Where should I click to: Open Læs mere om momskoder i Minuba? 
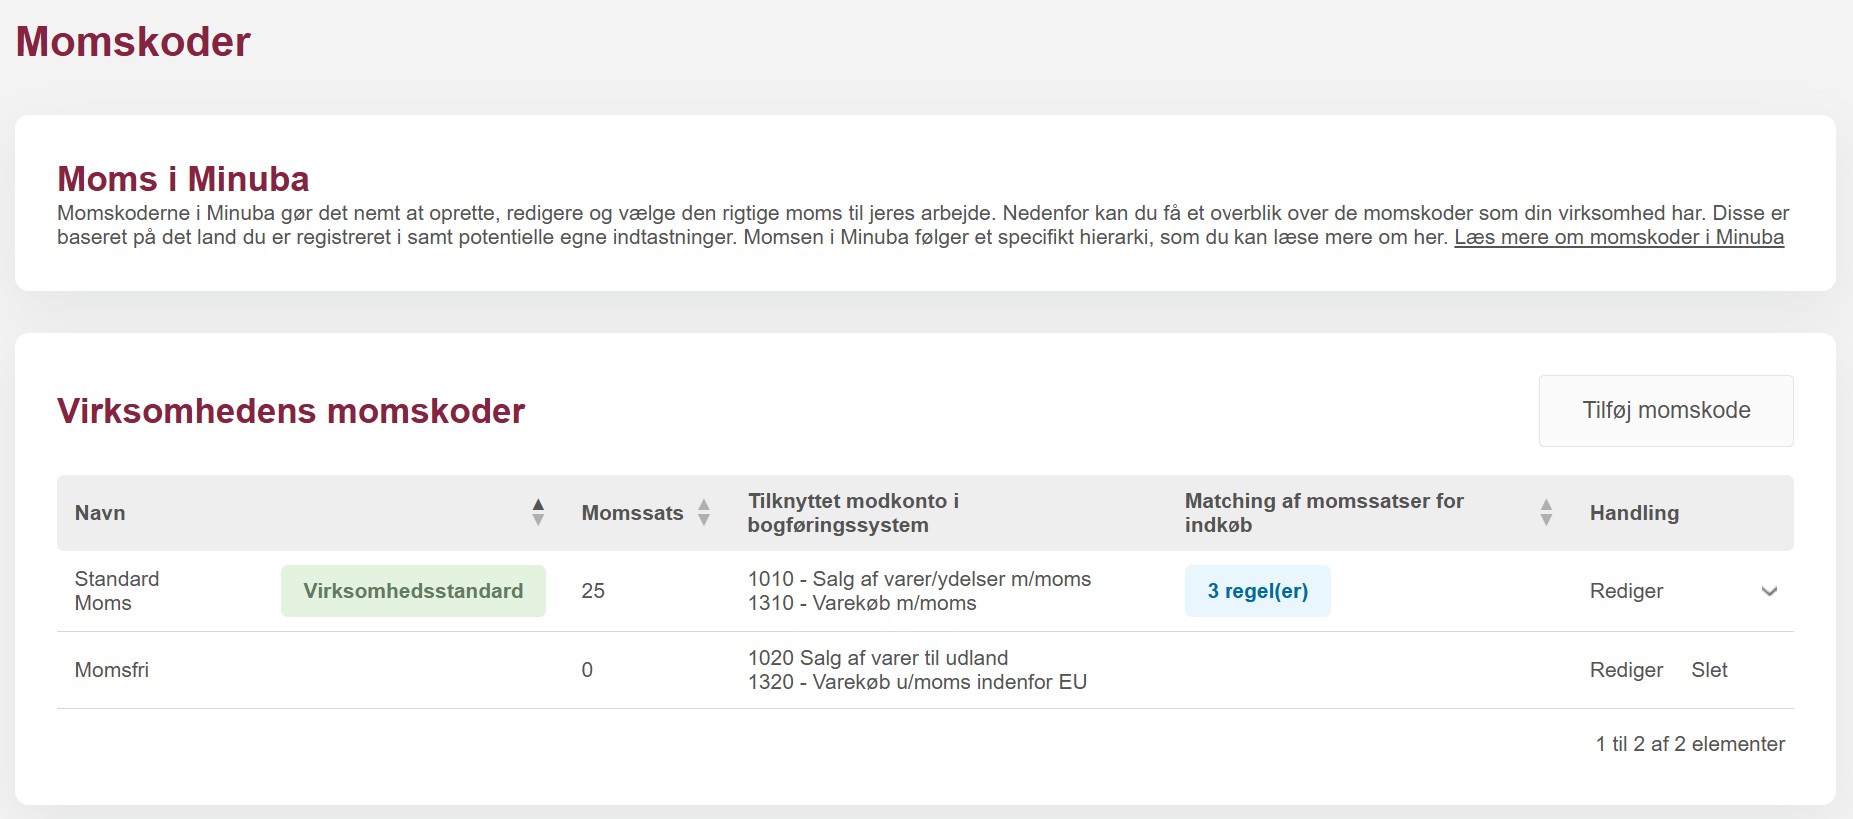pyautogui.click(x=1618, y=237)
